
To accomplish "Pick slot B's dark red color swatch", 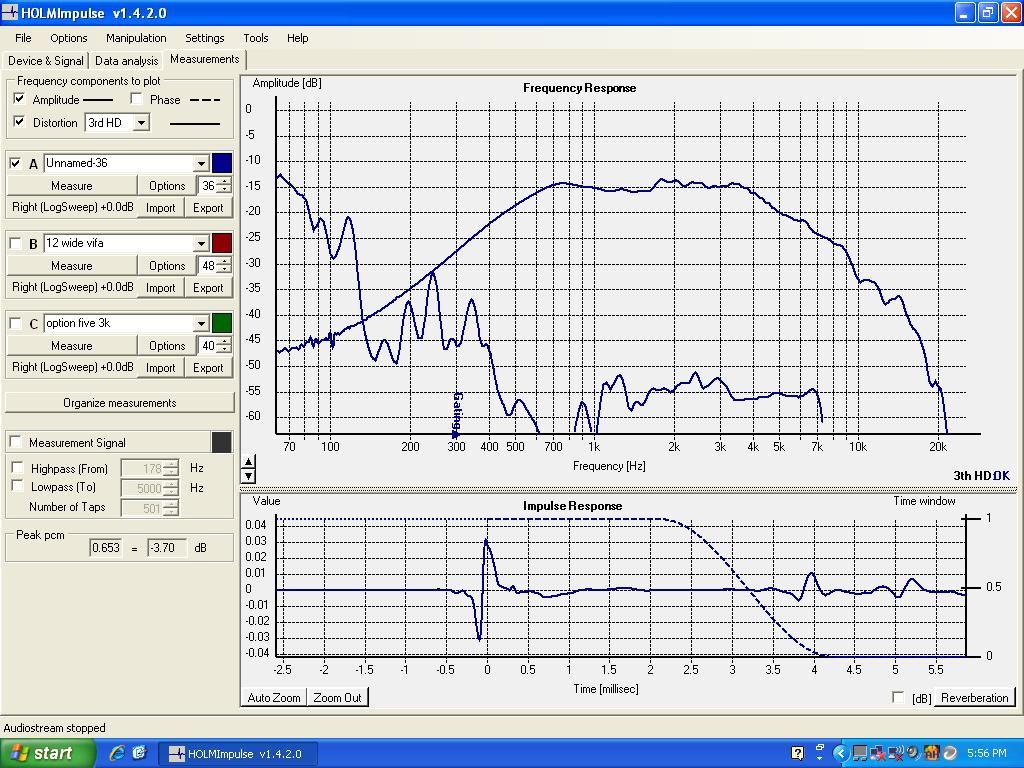I will (222, 243).
